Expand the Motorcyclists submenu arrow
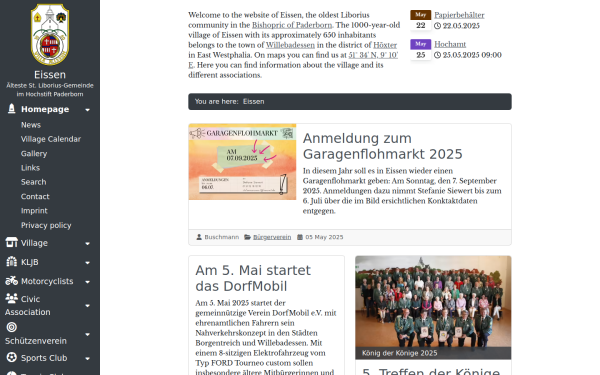The width and height of the screenshot is (600, 375). 88,282
